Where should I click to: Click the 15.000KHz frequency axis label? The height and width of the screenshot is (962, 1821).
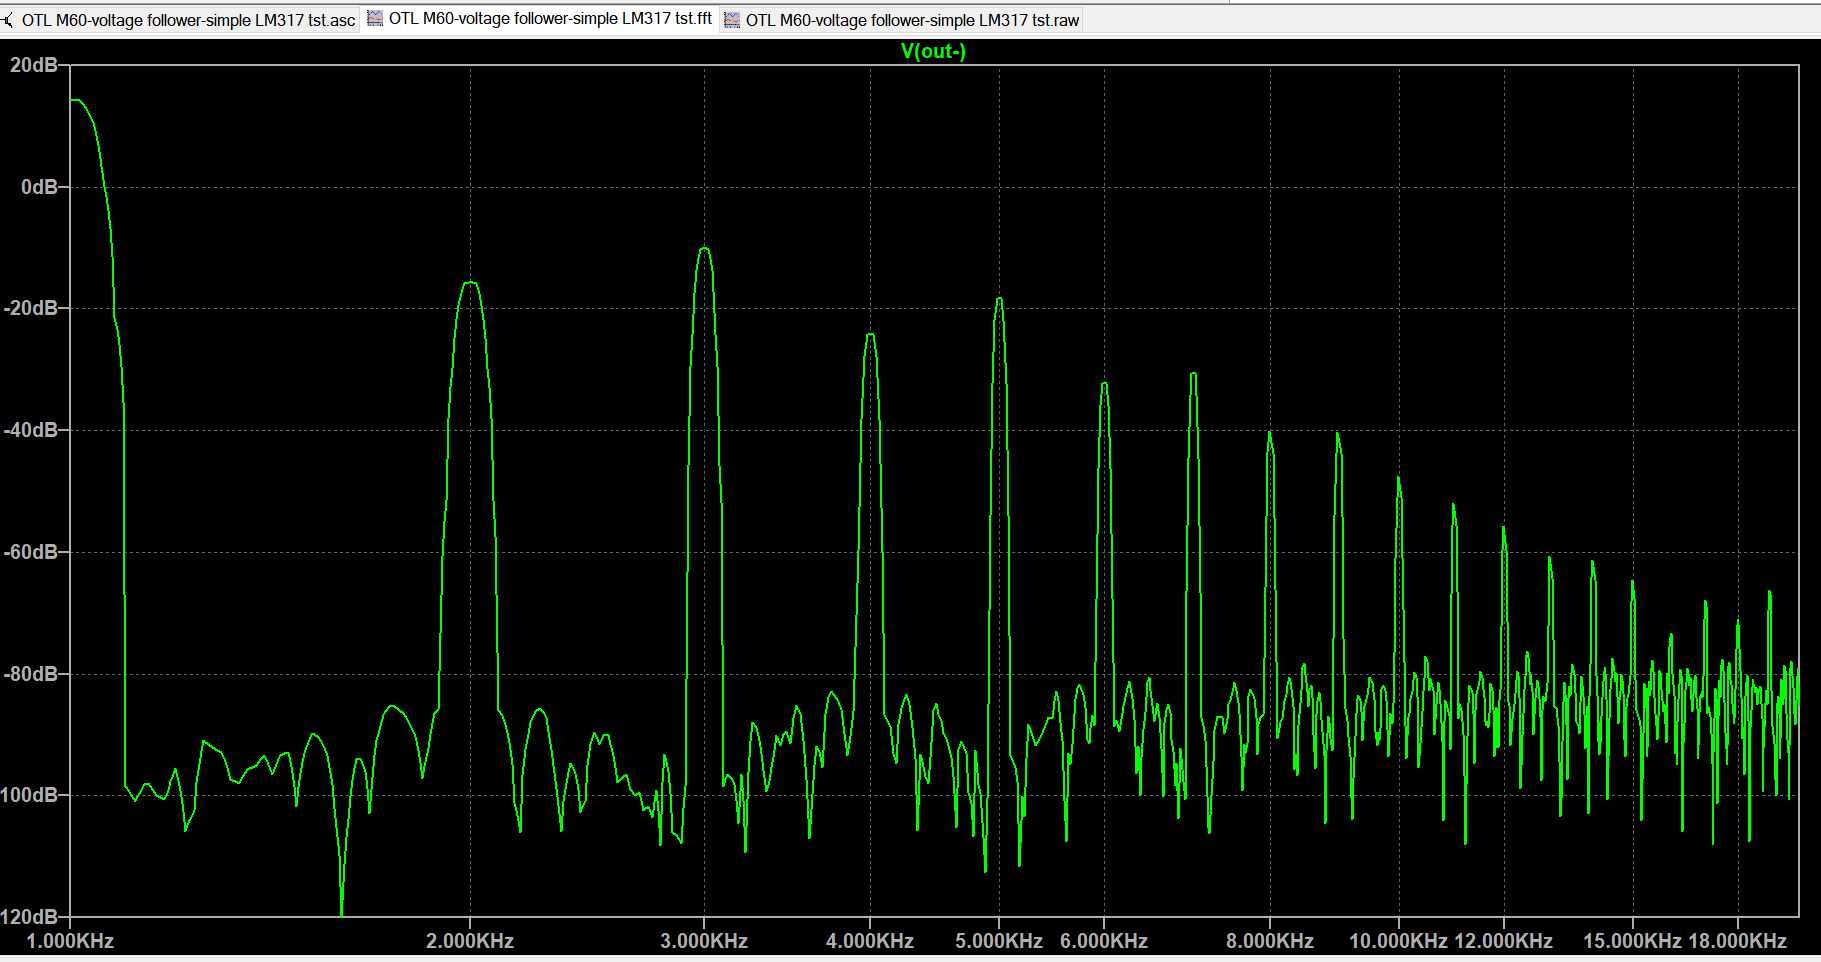[1632, 941]
